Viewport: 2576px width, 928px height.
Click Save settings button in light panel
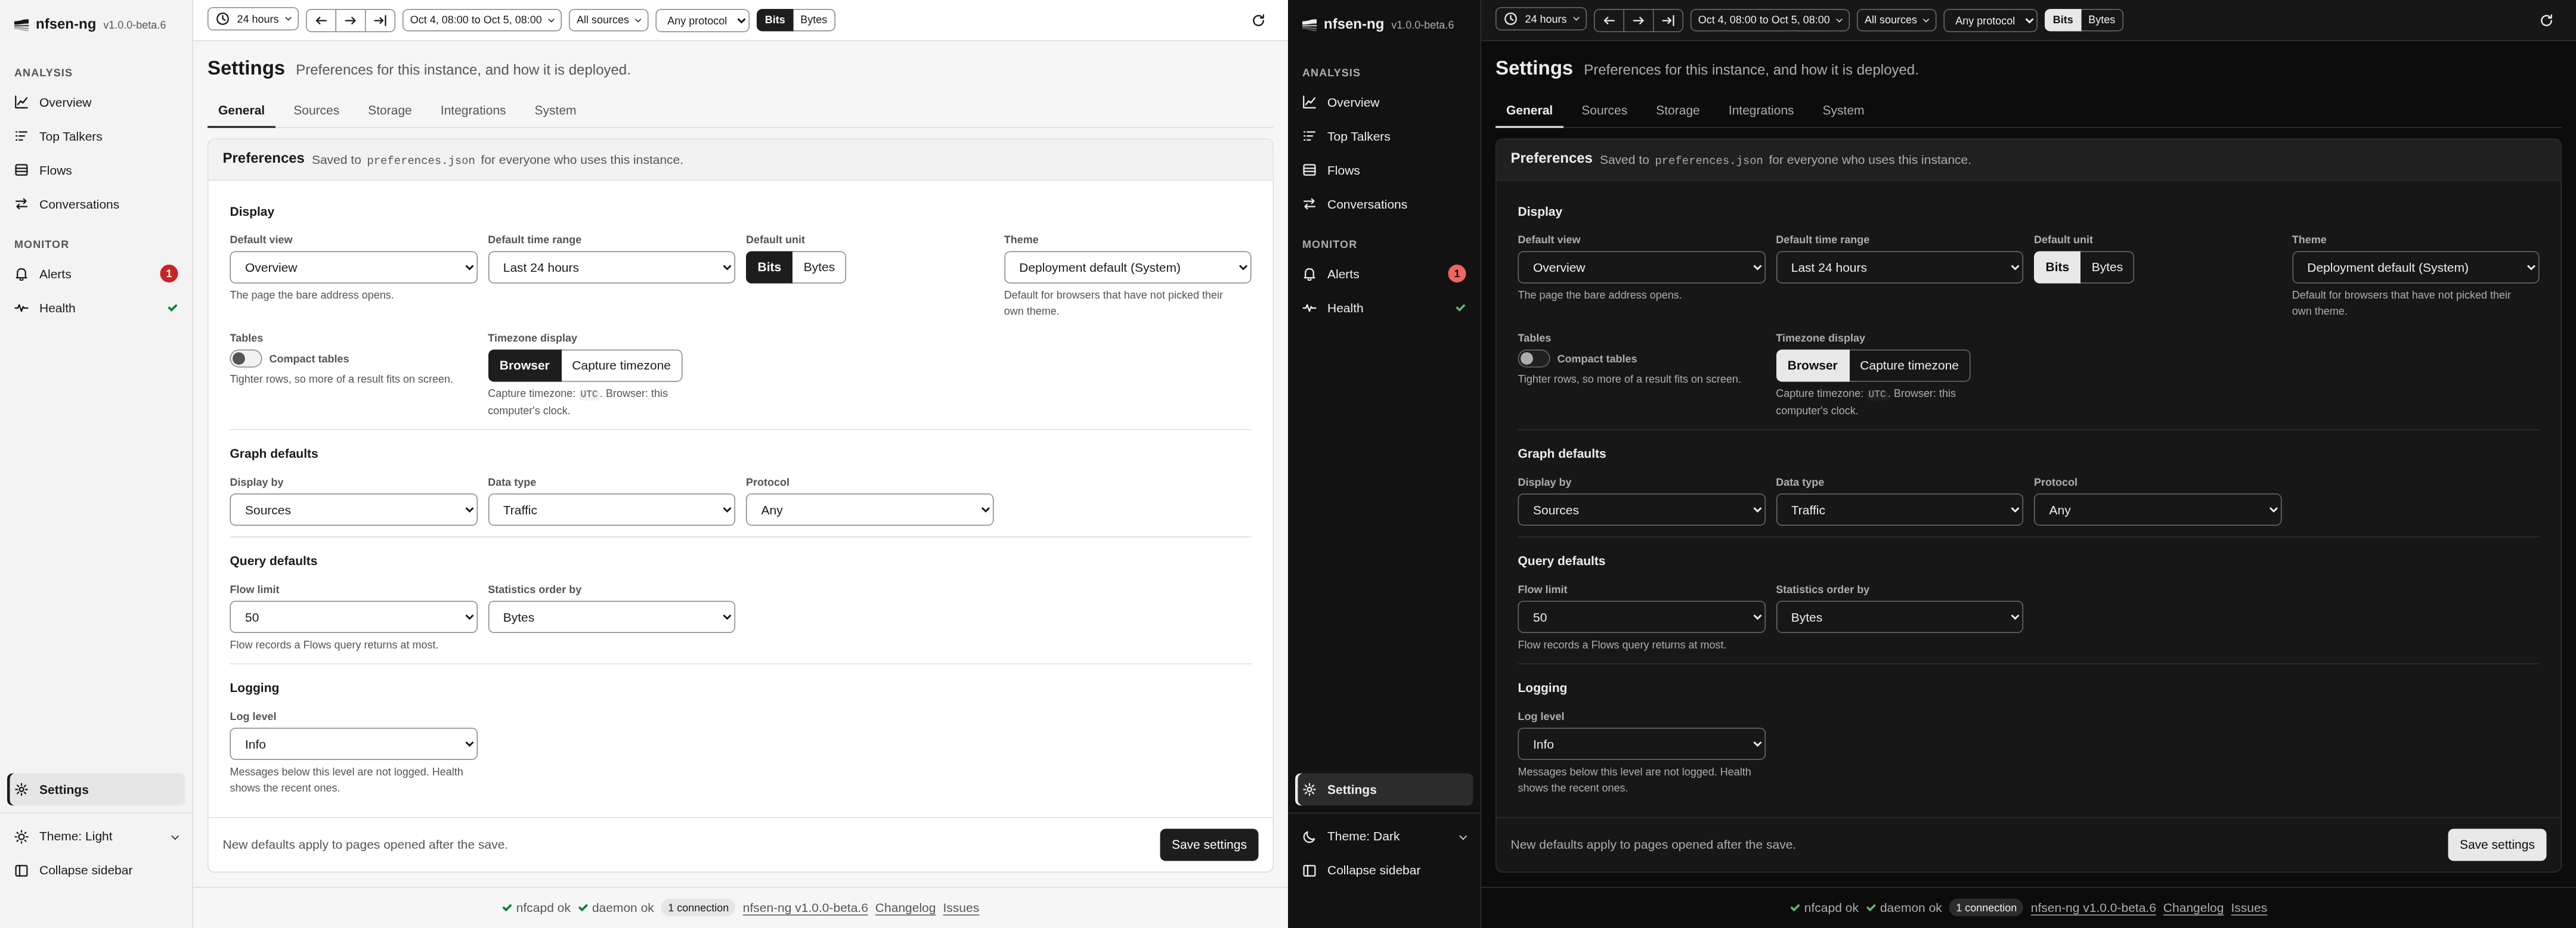pos(1209,844)
